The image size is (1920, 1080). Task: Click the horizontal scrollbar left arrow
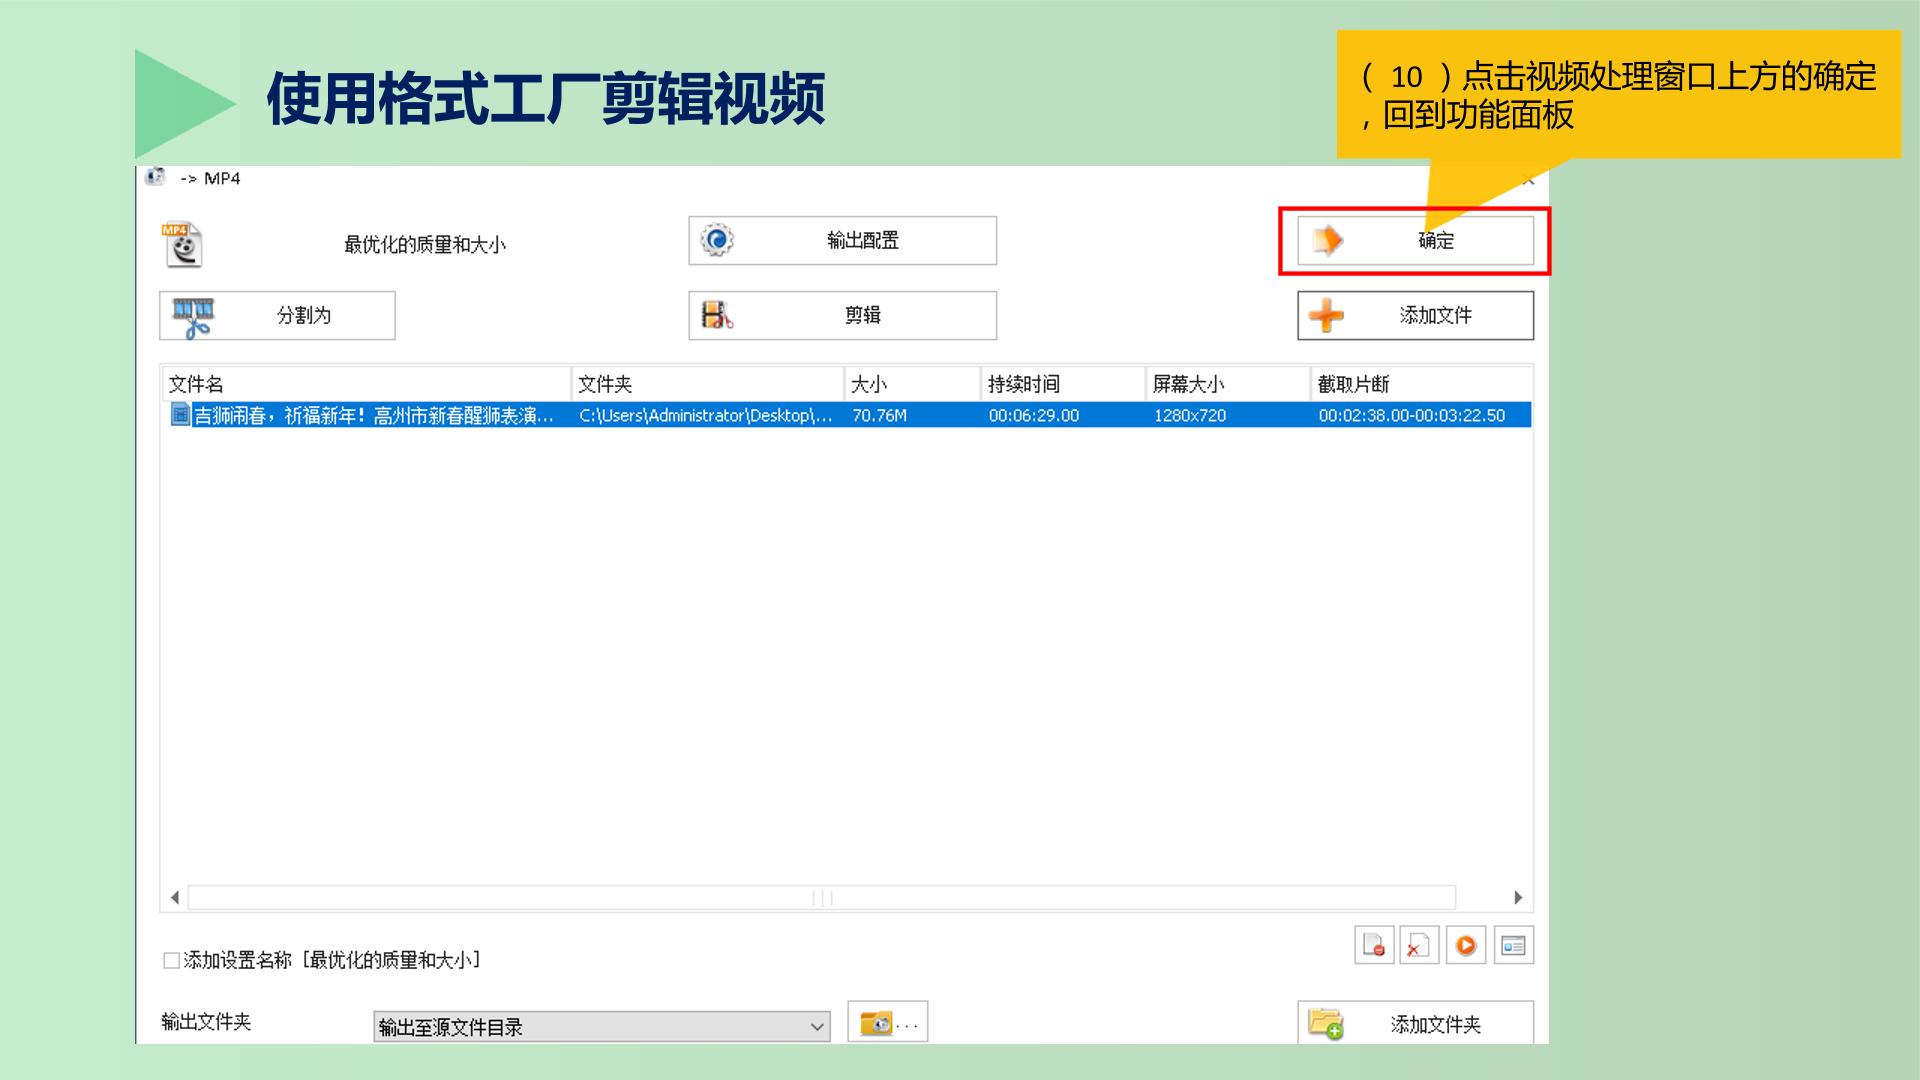click(175, 897)
